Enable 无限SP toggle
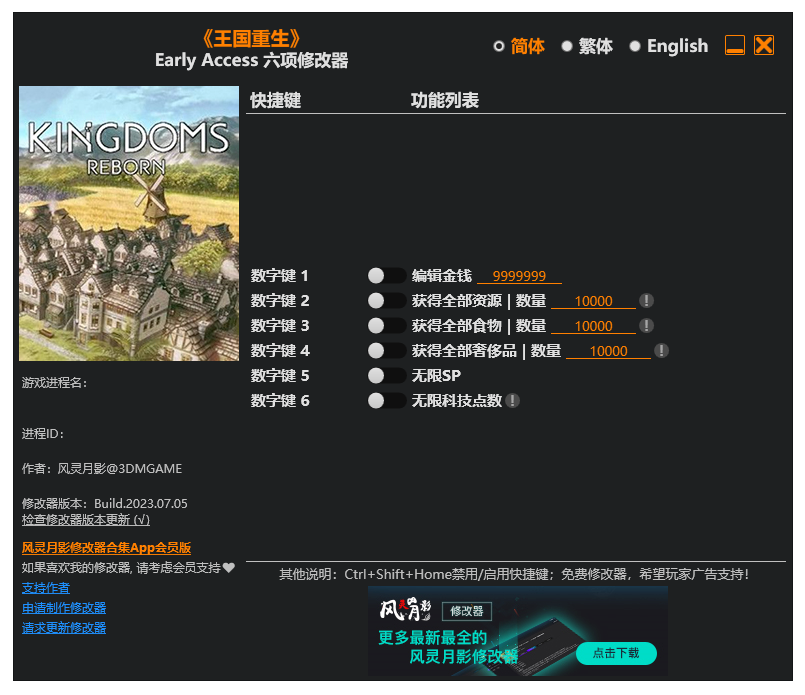 [387, 376]
